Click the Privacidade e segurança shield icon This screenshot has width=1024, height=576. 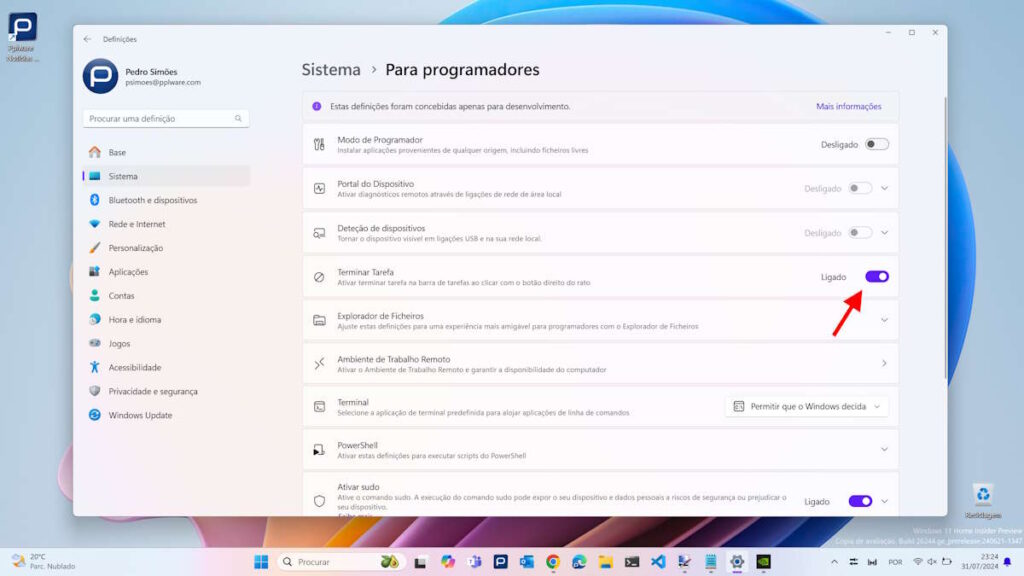coord(95,391)
